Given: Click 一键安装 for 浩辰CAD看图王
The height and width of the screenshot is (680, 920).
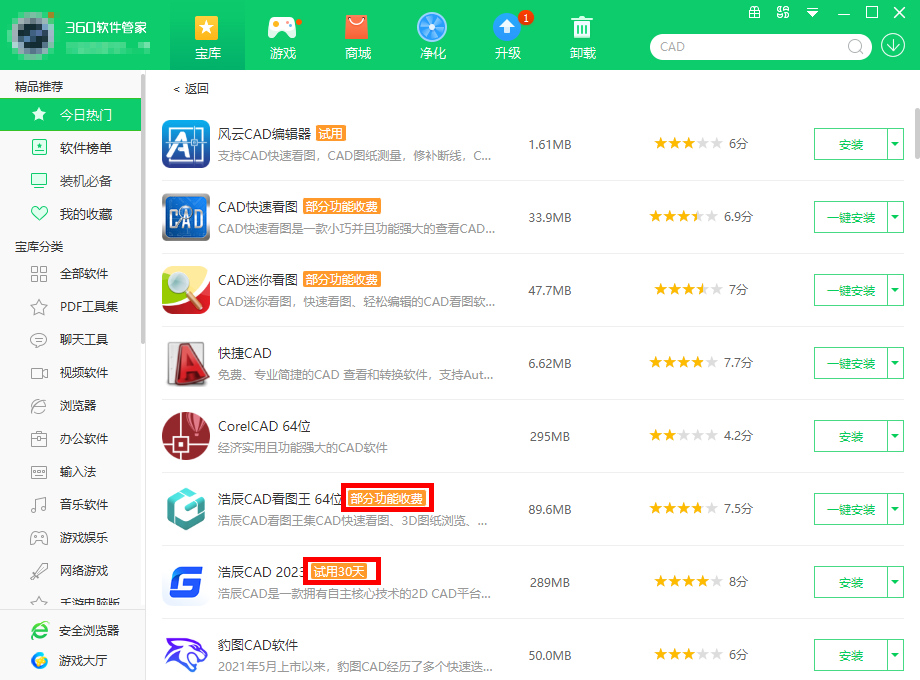Looking at the screenshot, I should pyautogui.click(x=851, y=509).
